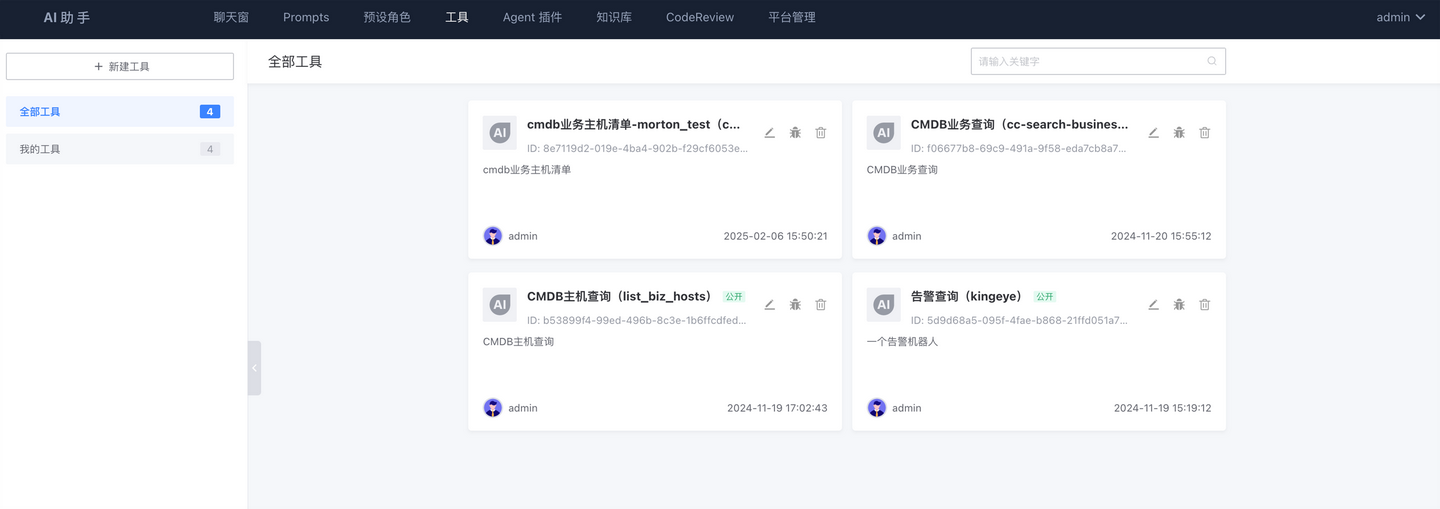Delete the 告警查询 kingeye tool
This screenshot has height=509, width=1440.
[x=1205, y=305]
